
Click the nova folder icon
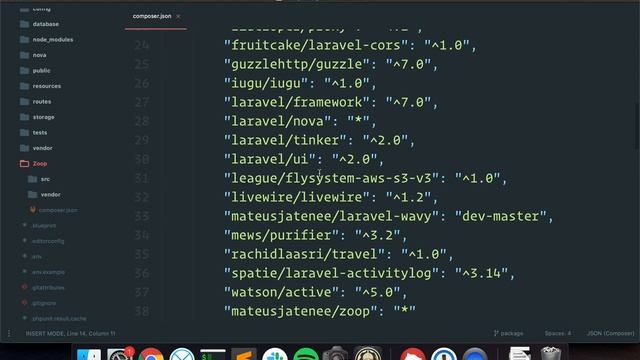tap(24, 55)
